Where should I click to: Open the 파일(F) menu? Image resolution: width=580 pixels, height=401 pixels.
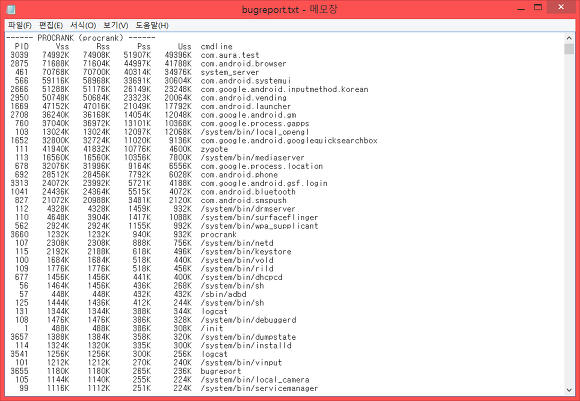click(19, 25)
